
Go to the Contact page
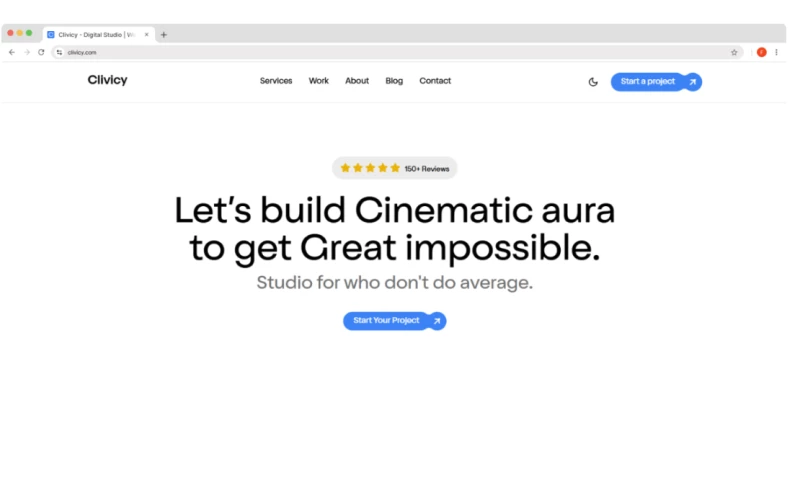coord(435,81)
